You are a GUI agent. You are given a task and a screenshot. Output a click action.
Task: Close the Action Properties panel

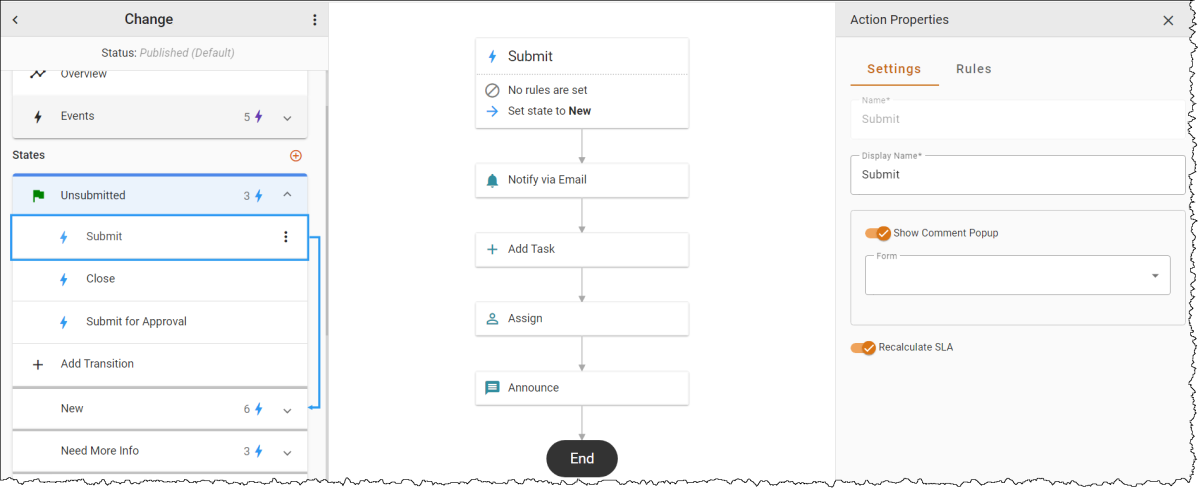click(1168, 21)
